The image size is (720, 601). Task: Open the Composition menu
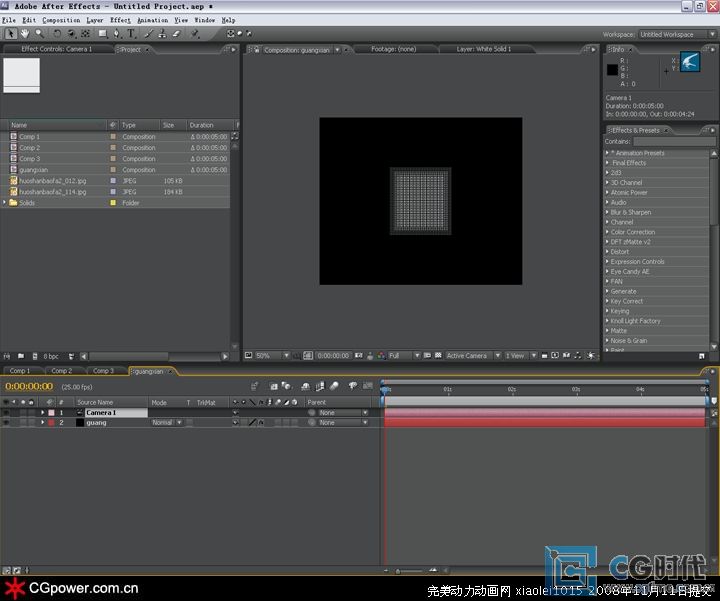coord(61,20)
